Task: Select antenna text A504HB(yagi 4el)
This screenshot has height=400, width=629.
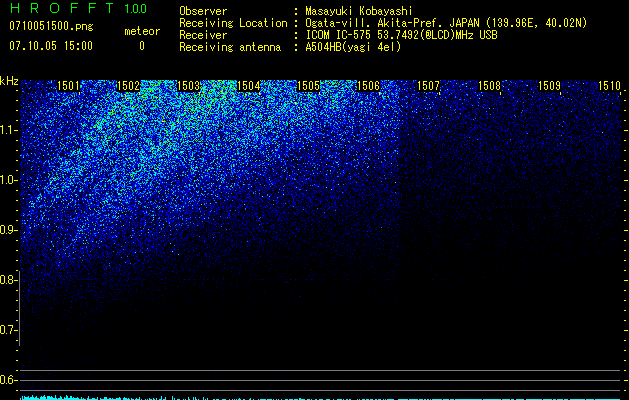Action: point(353,47)
